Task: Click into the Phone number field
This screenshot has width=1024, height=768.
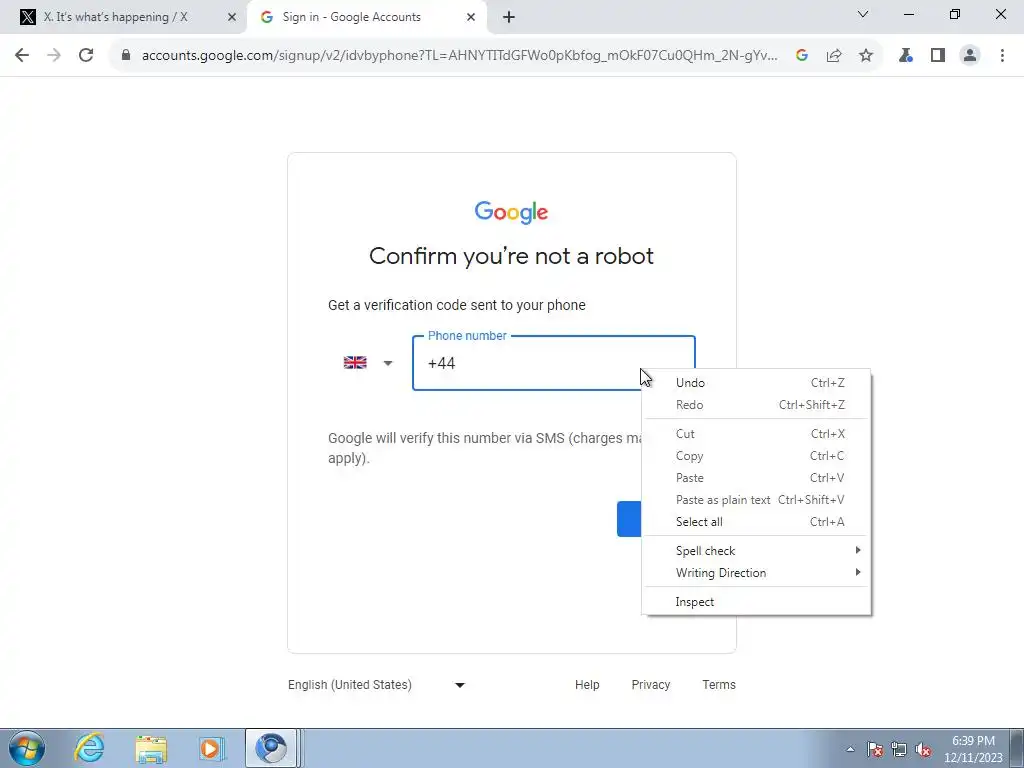Action: point(554,363)
